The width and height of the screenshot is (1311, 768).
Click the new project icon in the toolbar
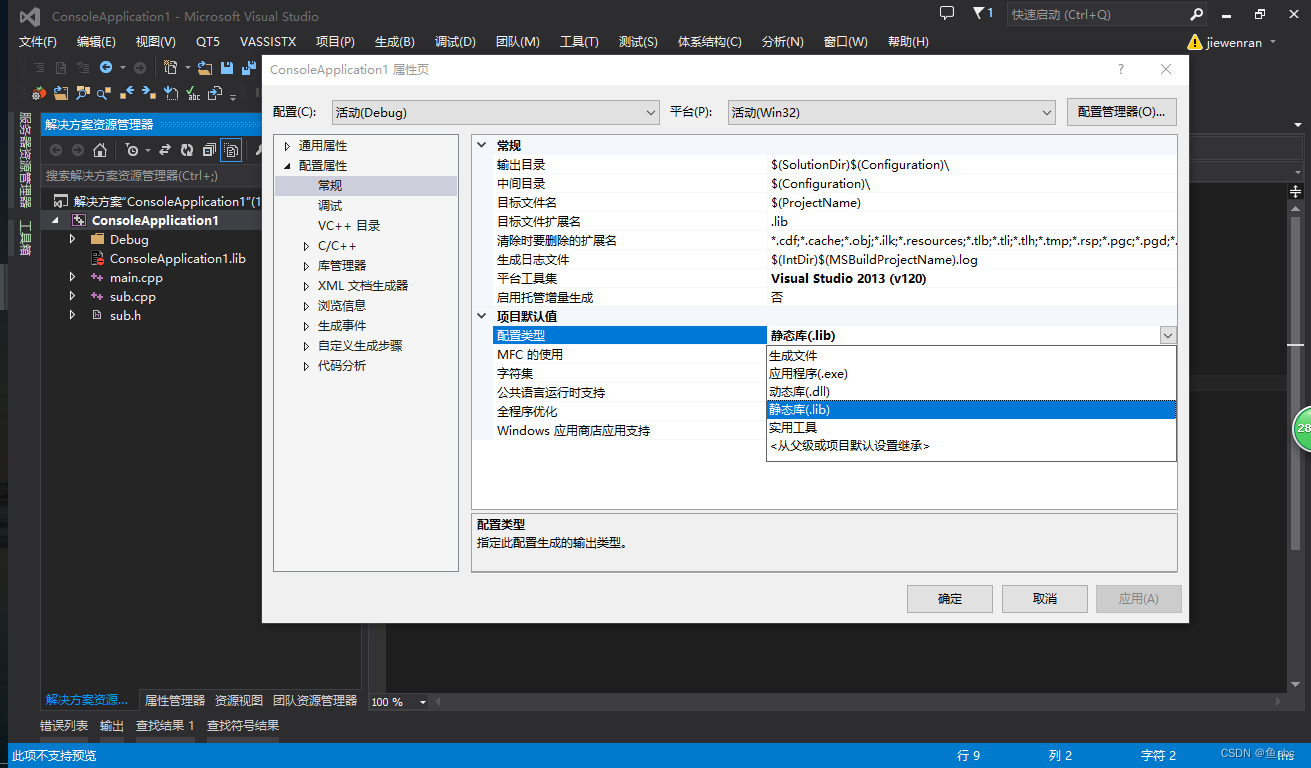click(171, 68)
